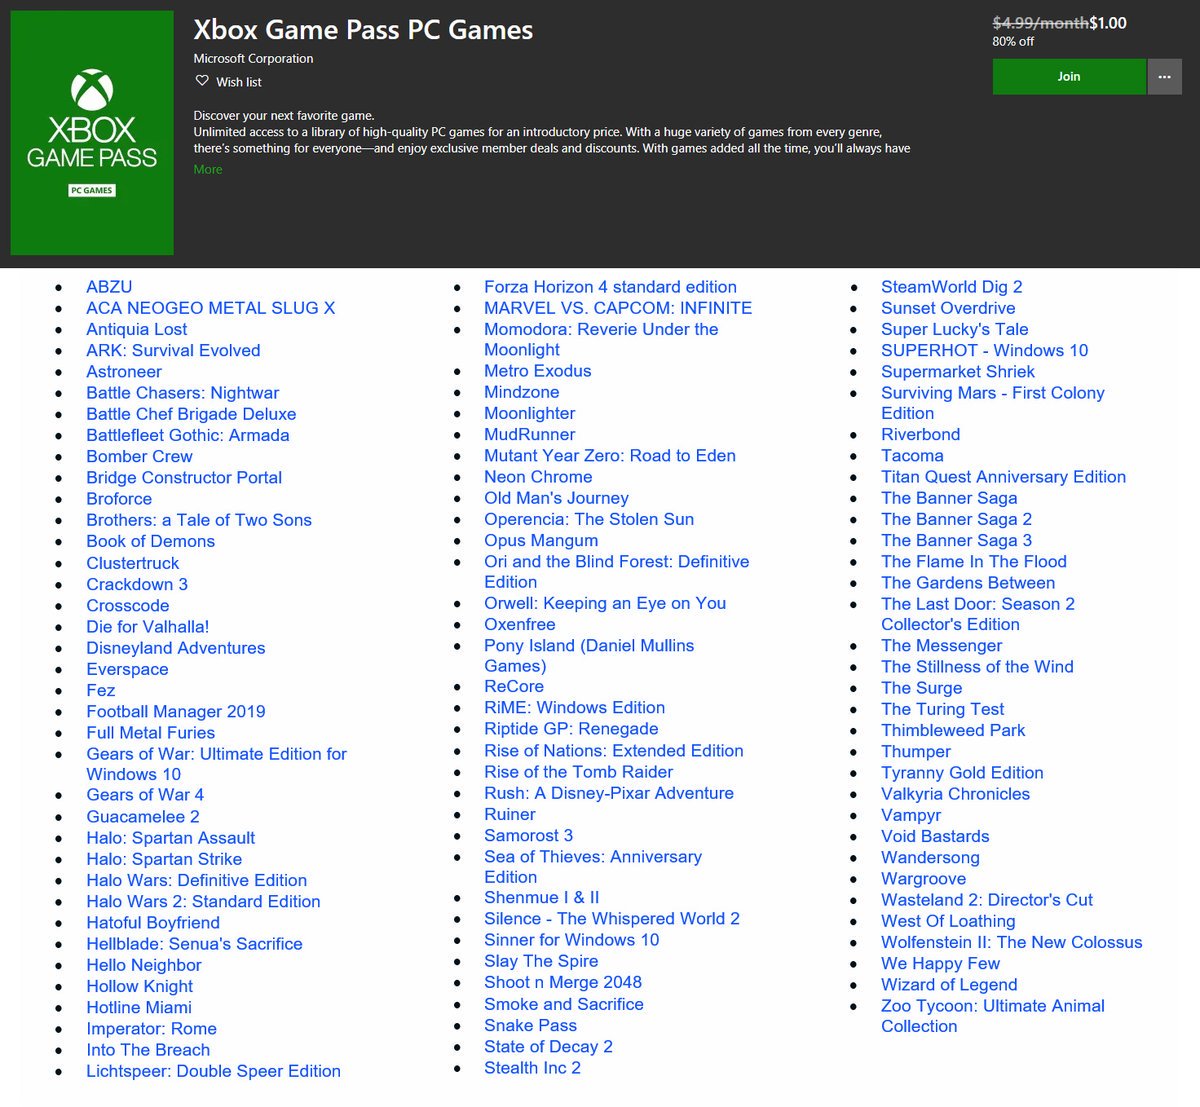Click MARVEL VS. CAPCOM: INFINITE link
1200x1107 pixels.
[618, 308]
